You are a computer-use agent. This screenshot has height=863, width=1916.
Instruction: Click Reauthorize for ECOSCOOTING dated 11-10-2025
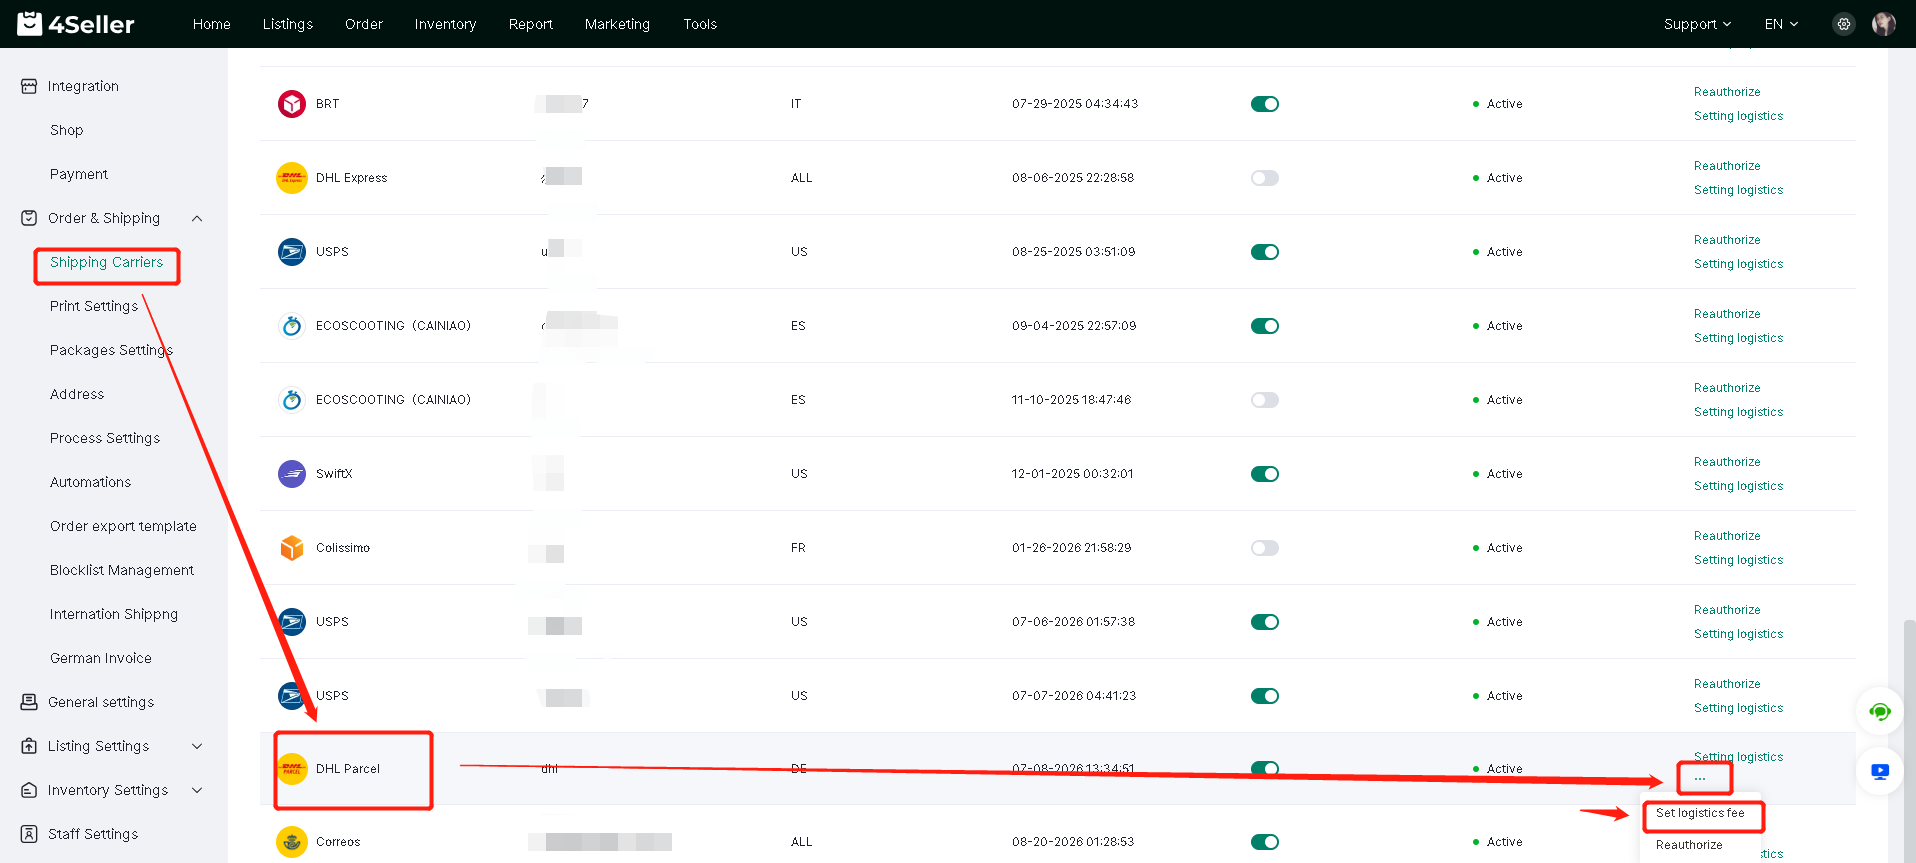1727,388
